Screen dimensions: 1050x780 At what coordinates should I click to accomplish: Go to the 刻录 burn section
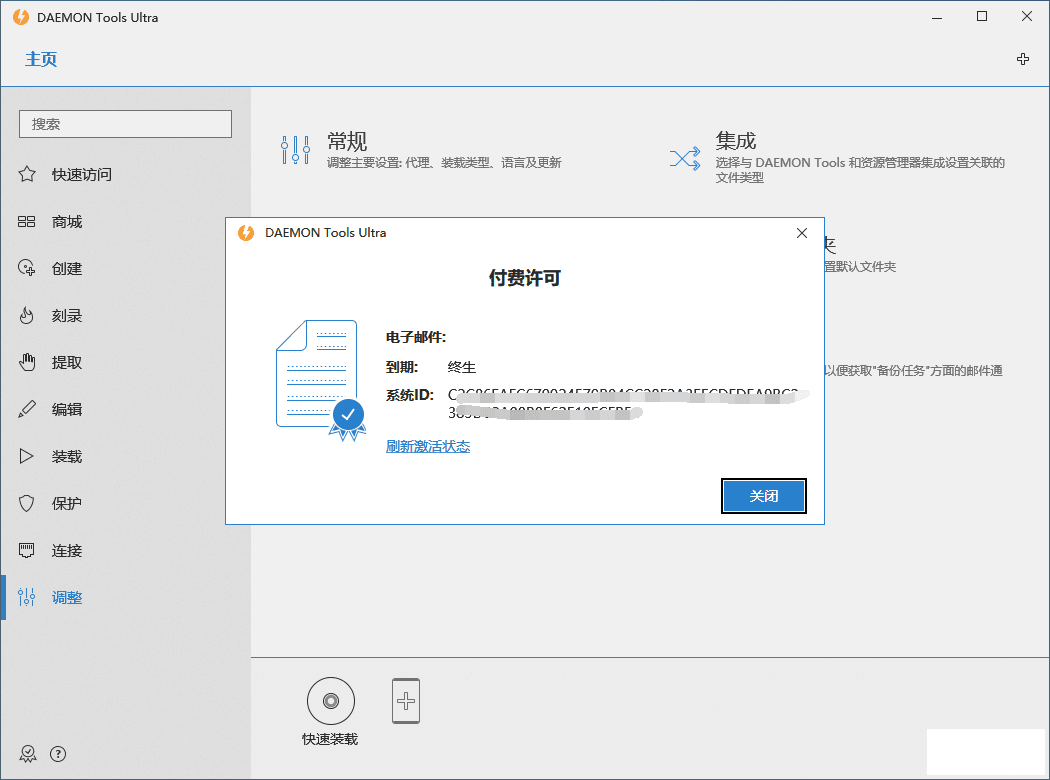point(67,315)
